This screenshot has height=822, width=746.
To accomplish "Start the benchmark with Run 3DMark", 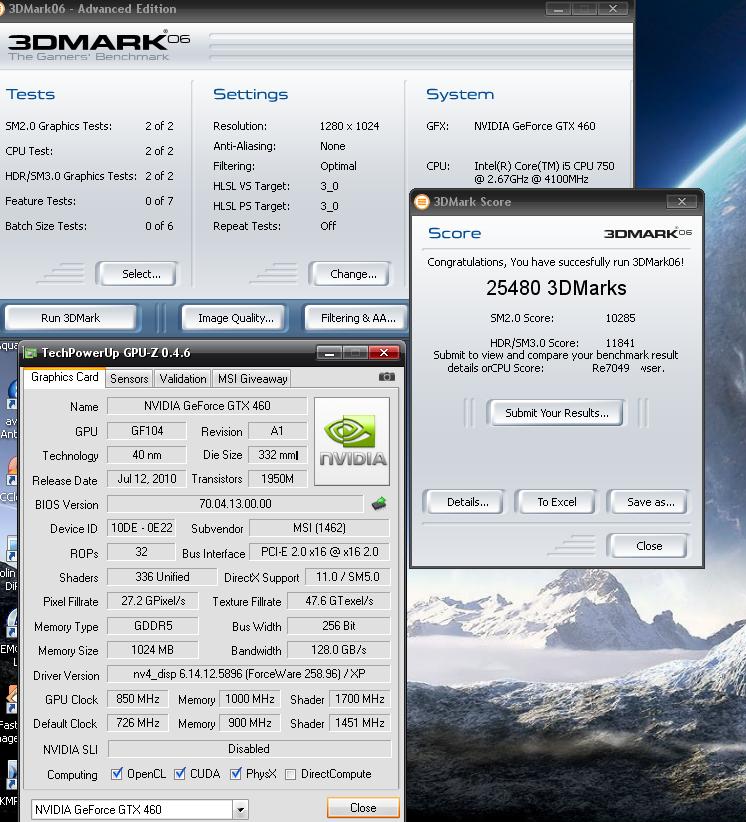I will coord(70,318).
